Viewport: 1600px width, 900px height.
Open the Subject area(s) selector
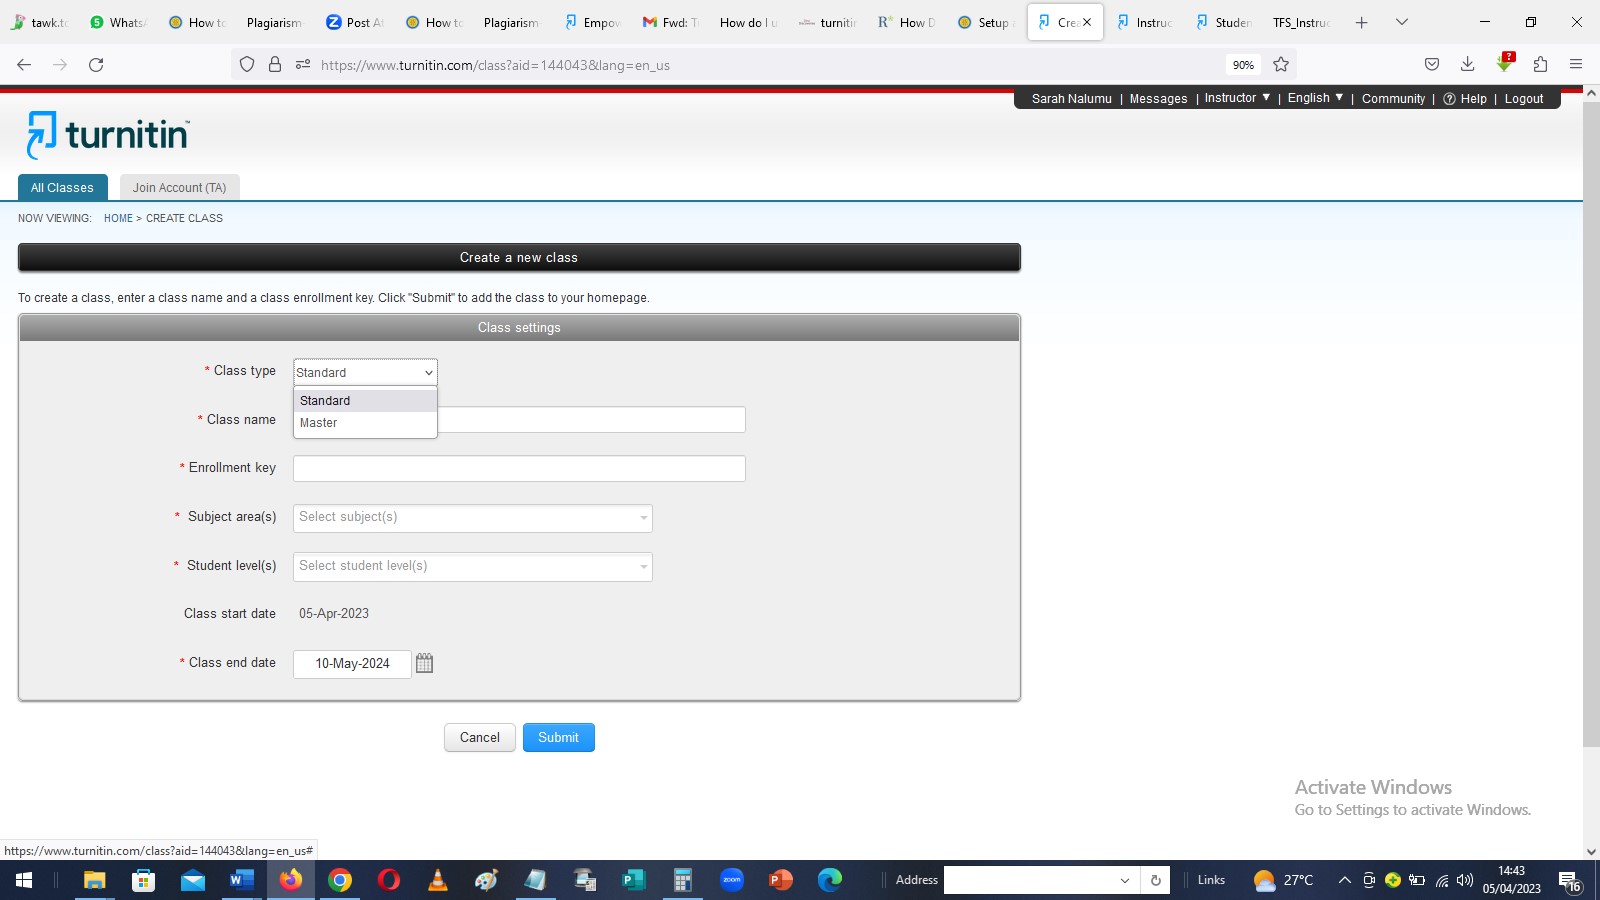pos(473,517)
